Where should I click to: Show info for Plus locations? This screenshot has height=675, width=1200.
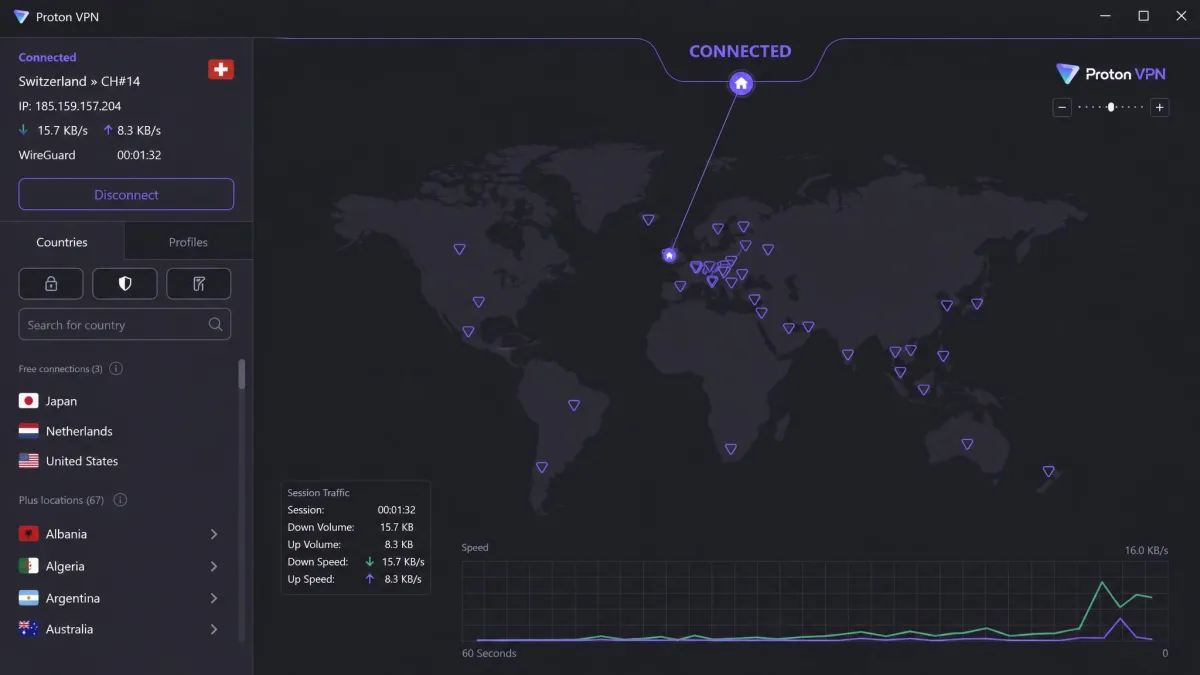pyautogui.click(x=120, y=500)
